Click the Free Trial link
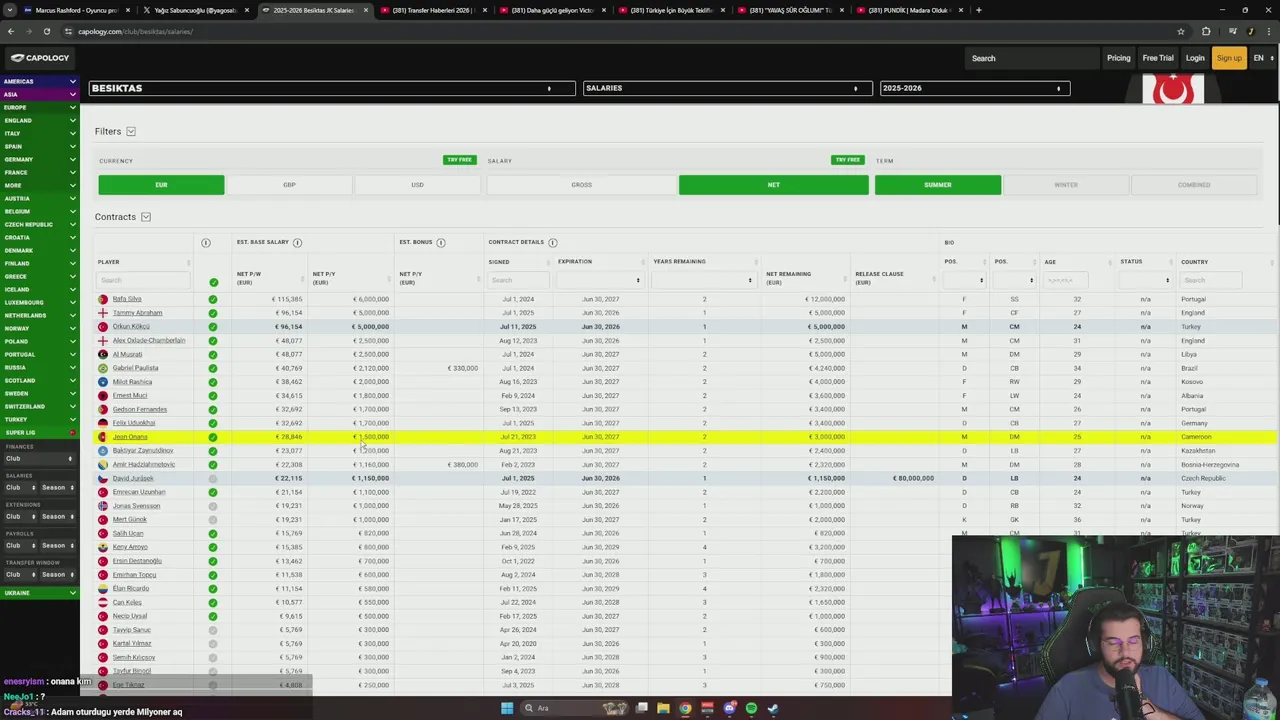This screenshot has height=720, width=1280. pyautogui.click(x=1158, y=58)
